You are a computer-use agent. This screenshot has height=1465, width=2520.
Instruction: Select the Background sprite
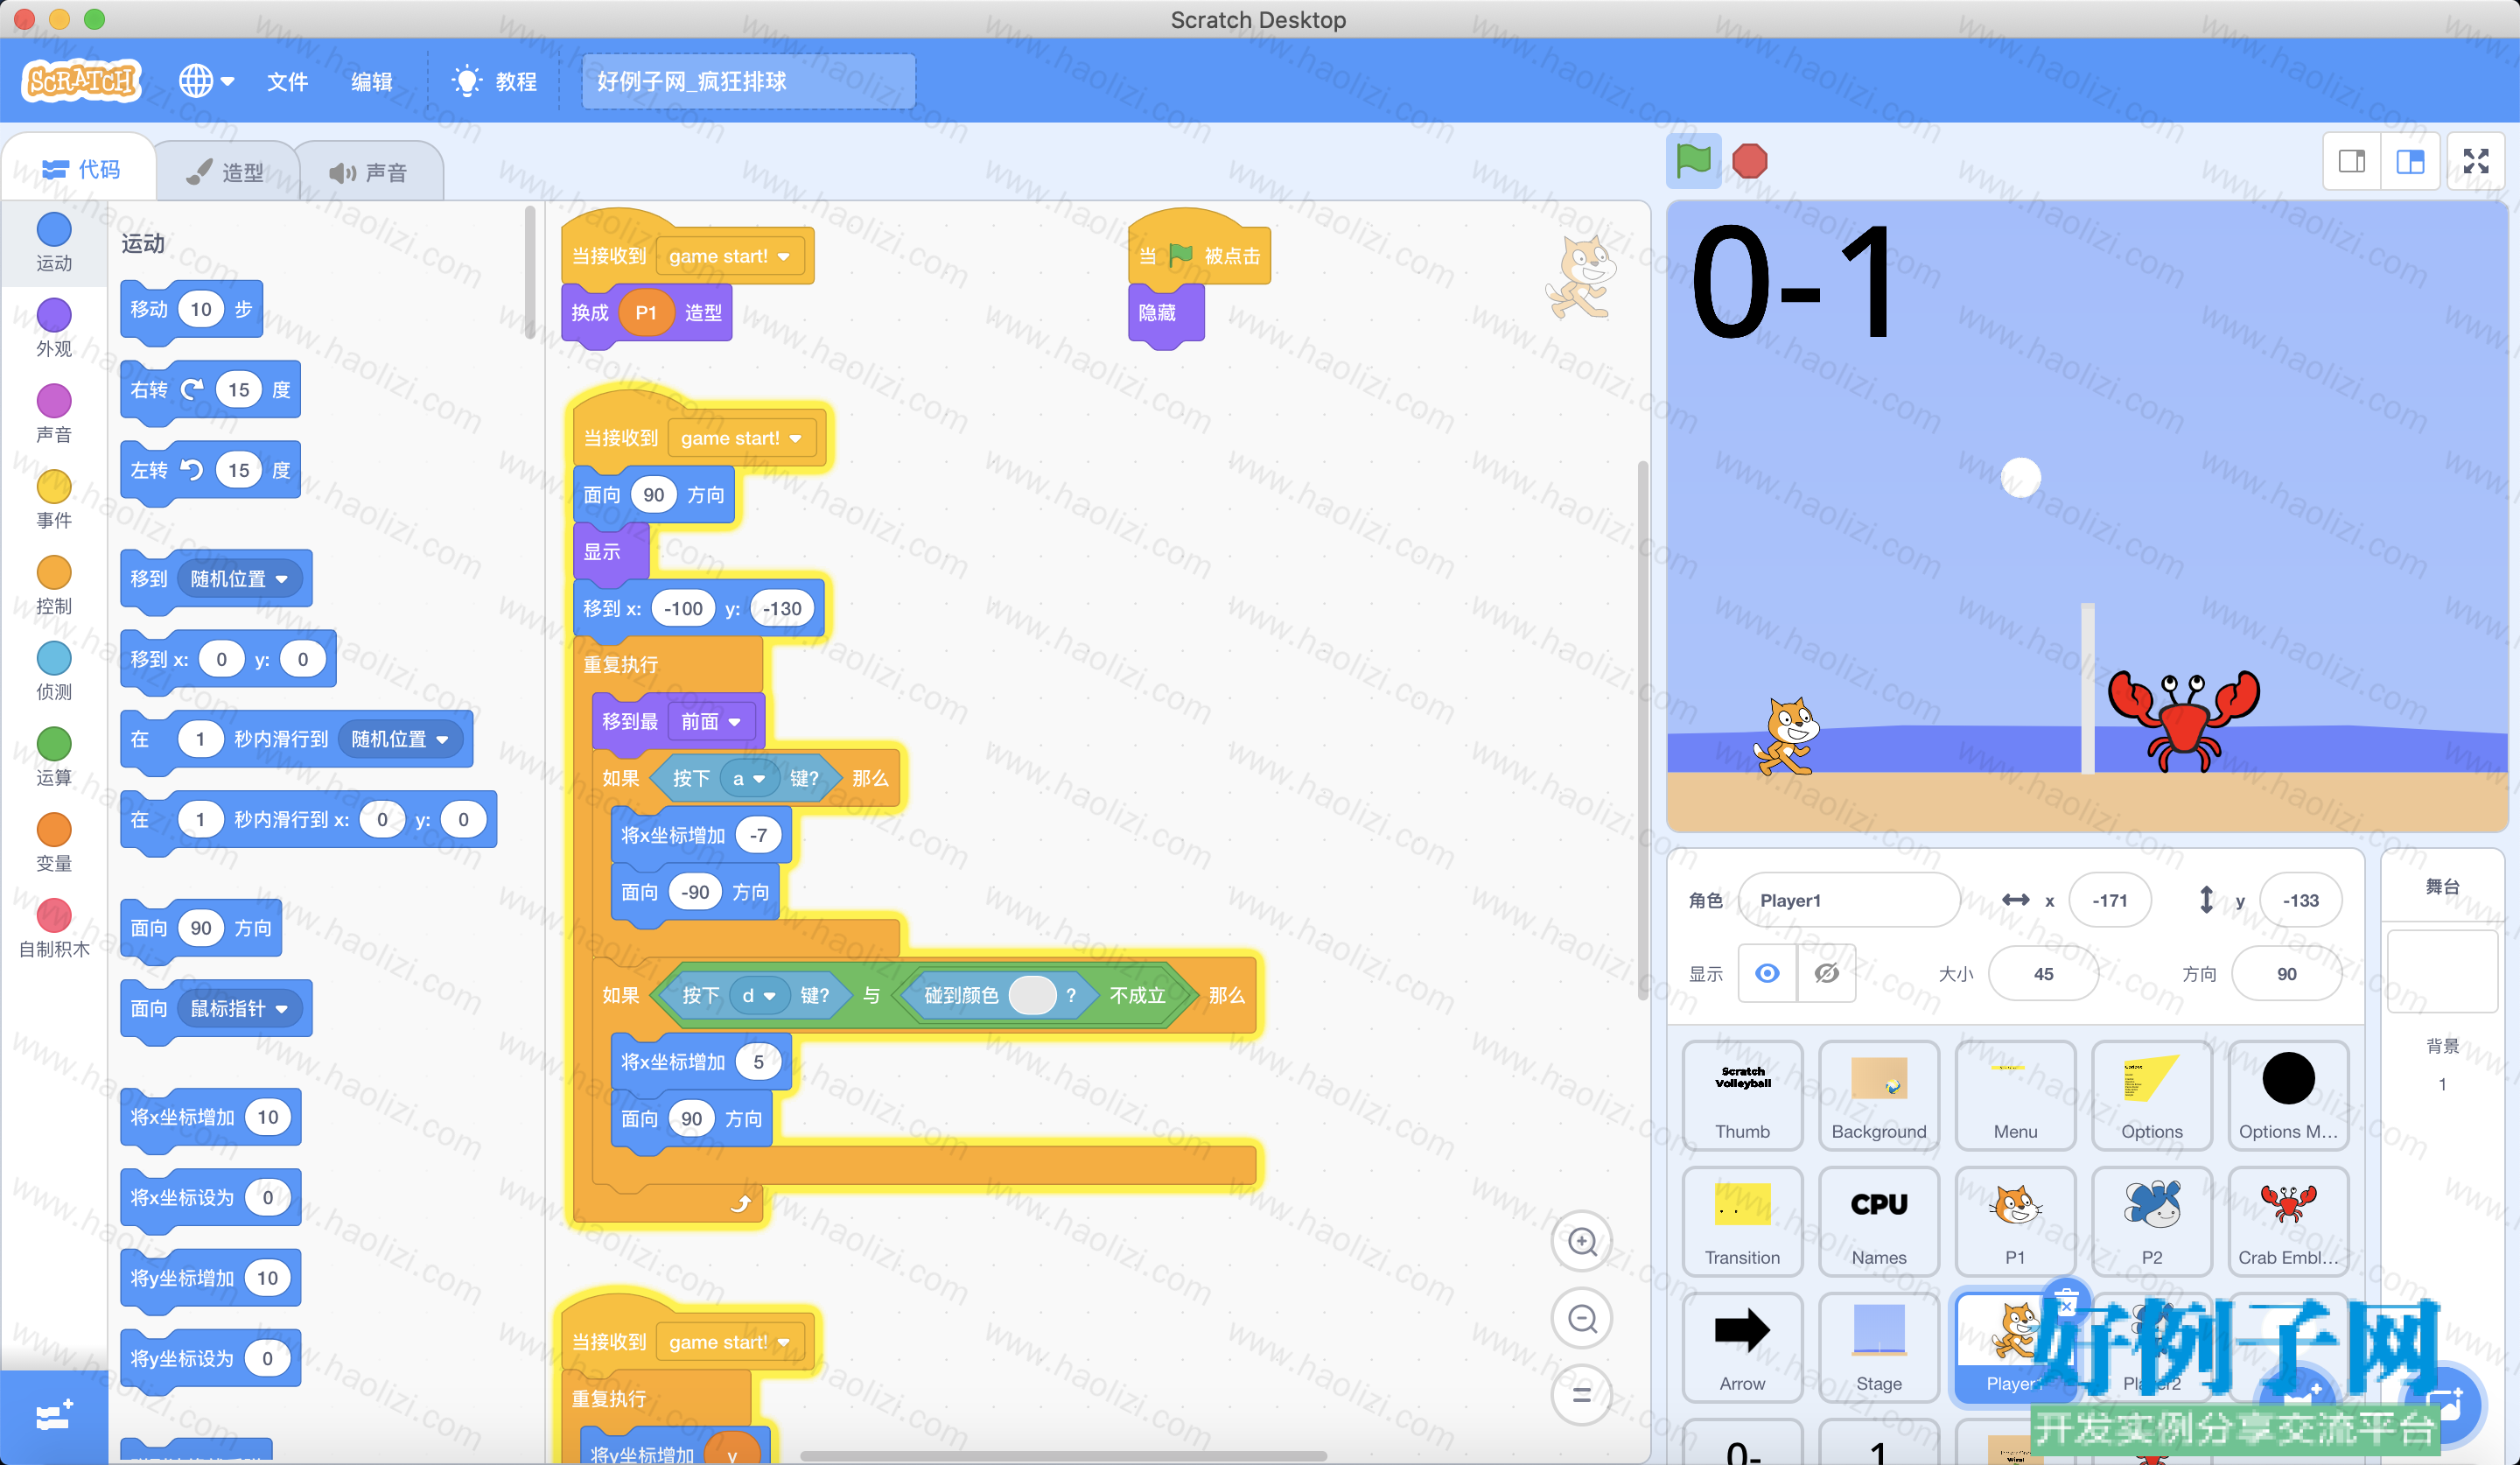click(x=1879, y=1095)
